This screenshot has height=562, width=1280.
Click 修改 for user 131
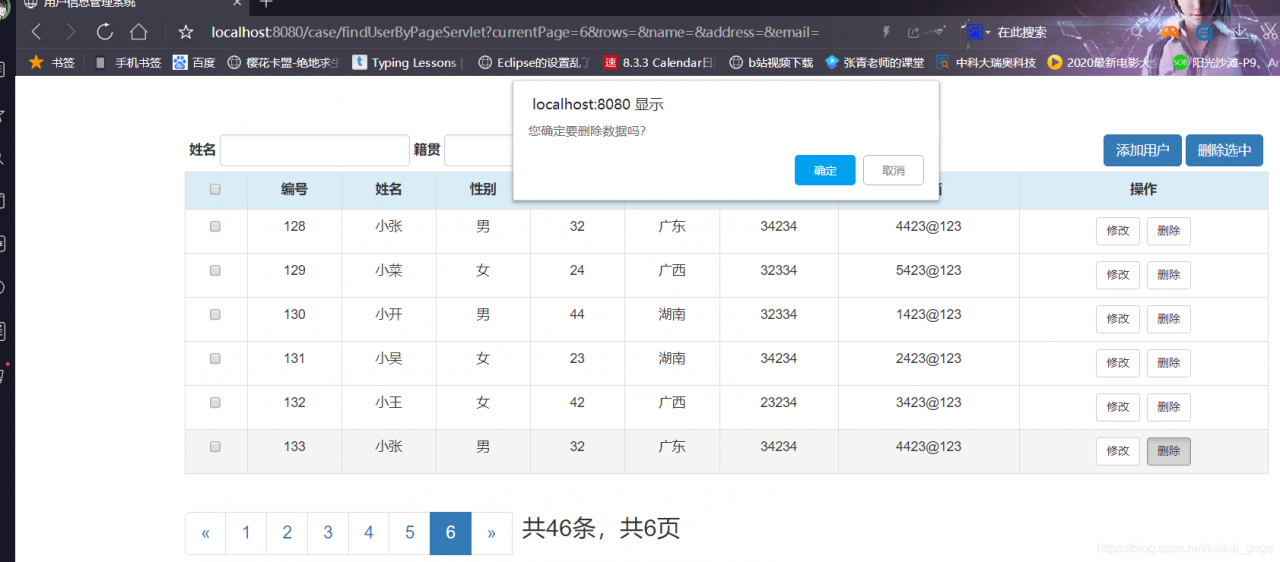pyautogui.click(x=1118, y=363)
